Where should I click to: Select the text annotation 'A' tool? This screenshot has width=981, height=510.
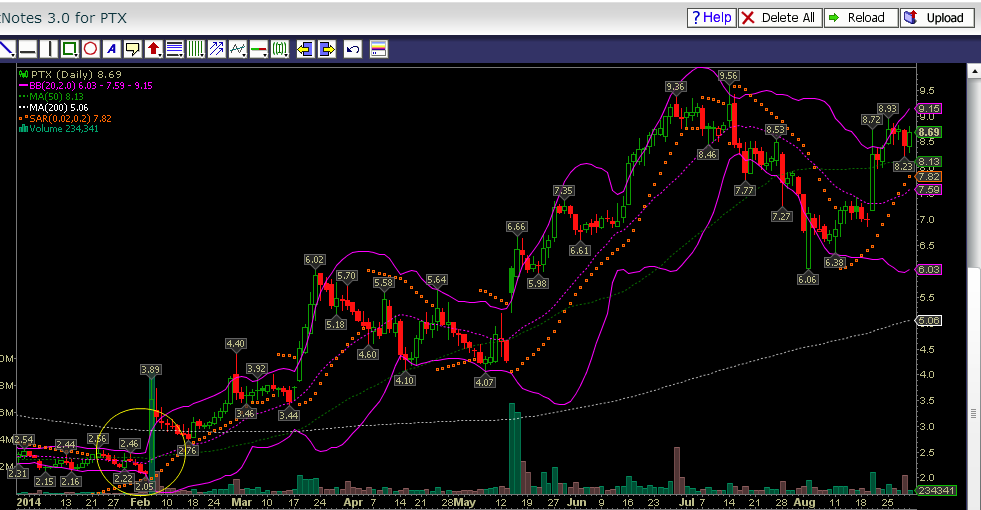(111, 48)
